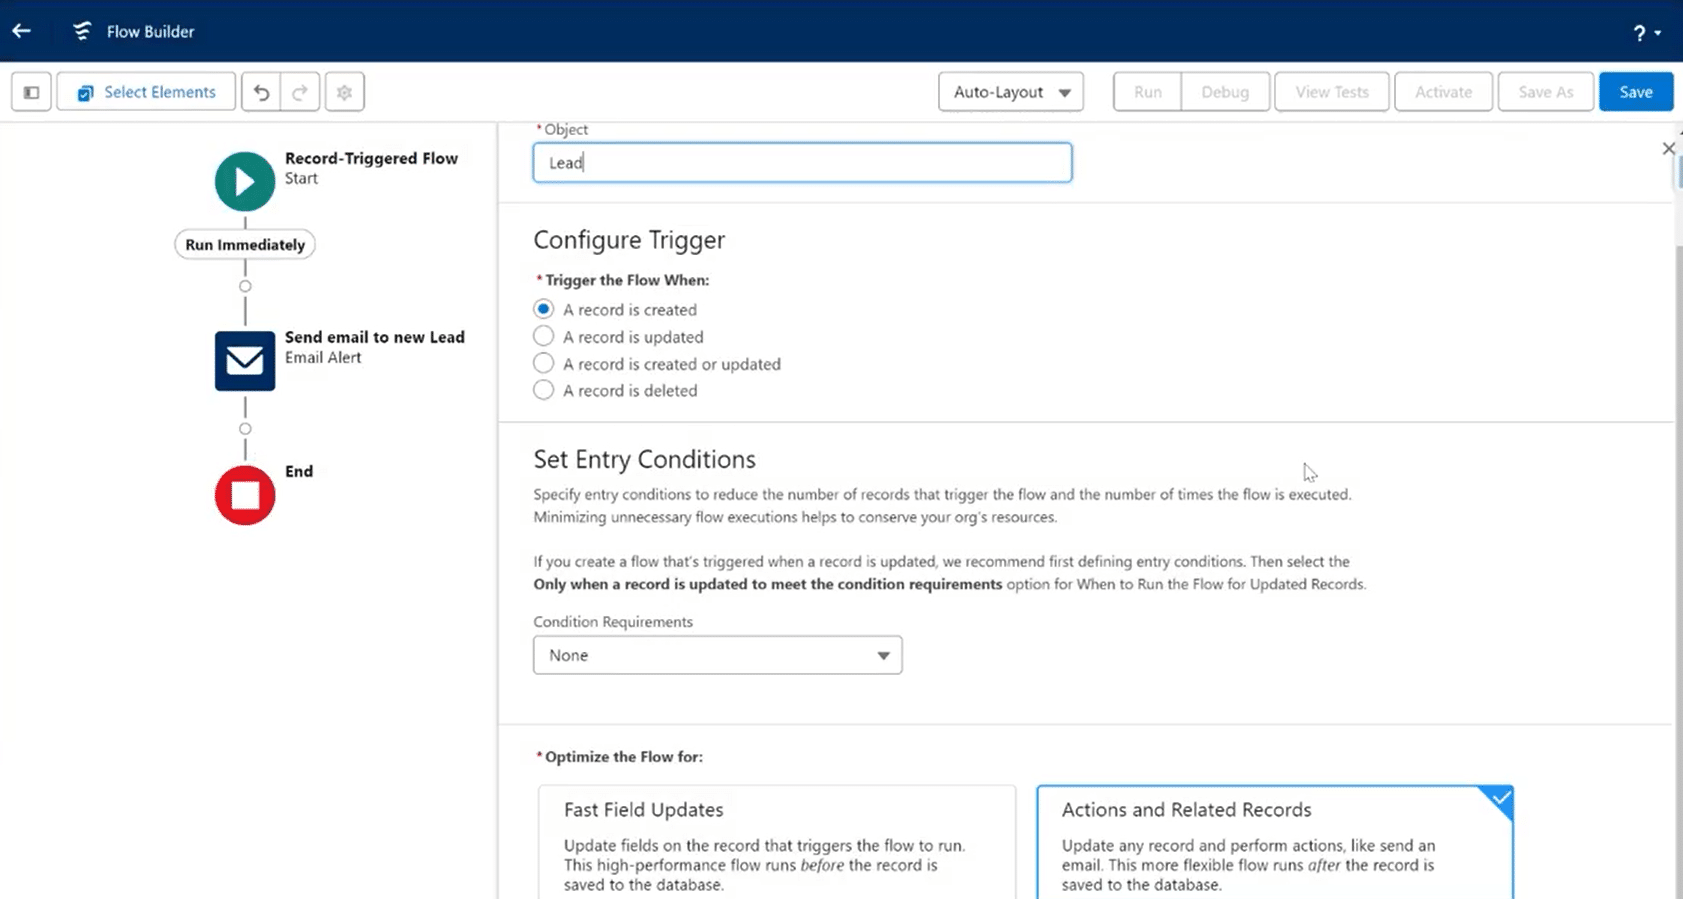
Task: Click the Run Immediately path label
Action: 245,245
